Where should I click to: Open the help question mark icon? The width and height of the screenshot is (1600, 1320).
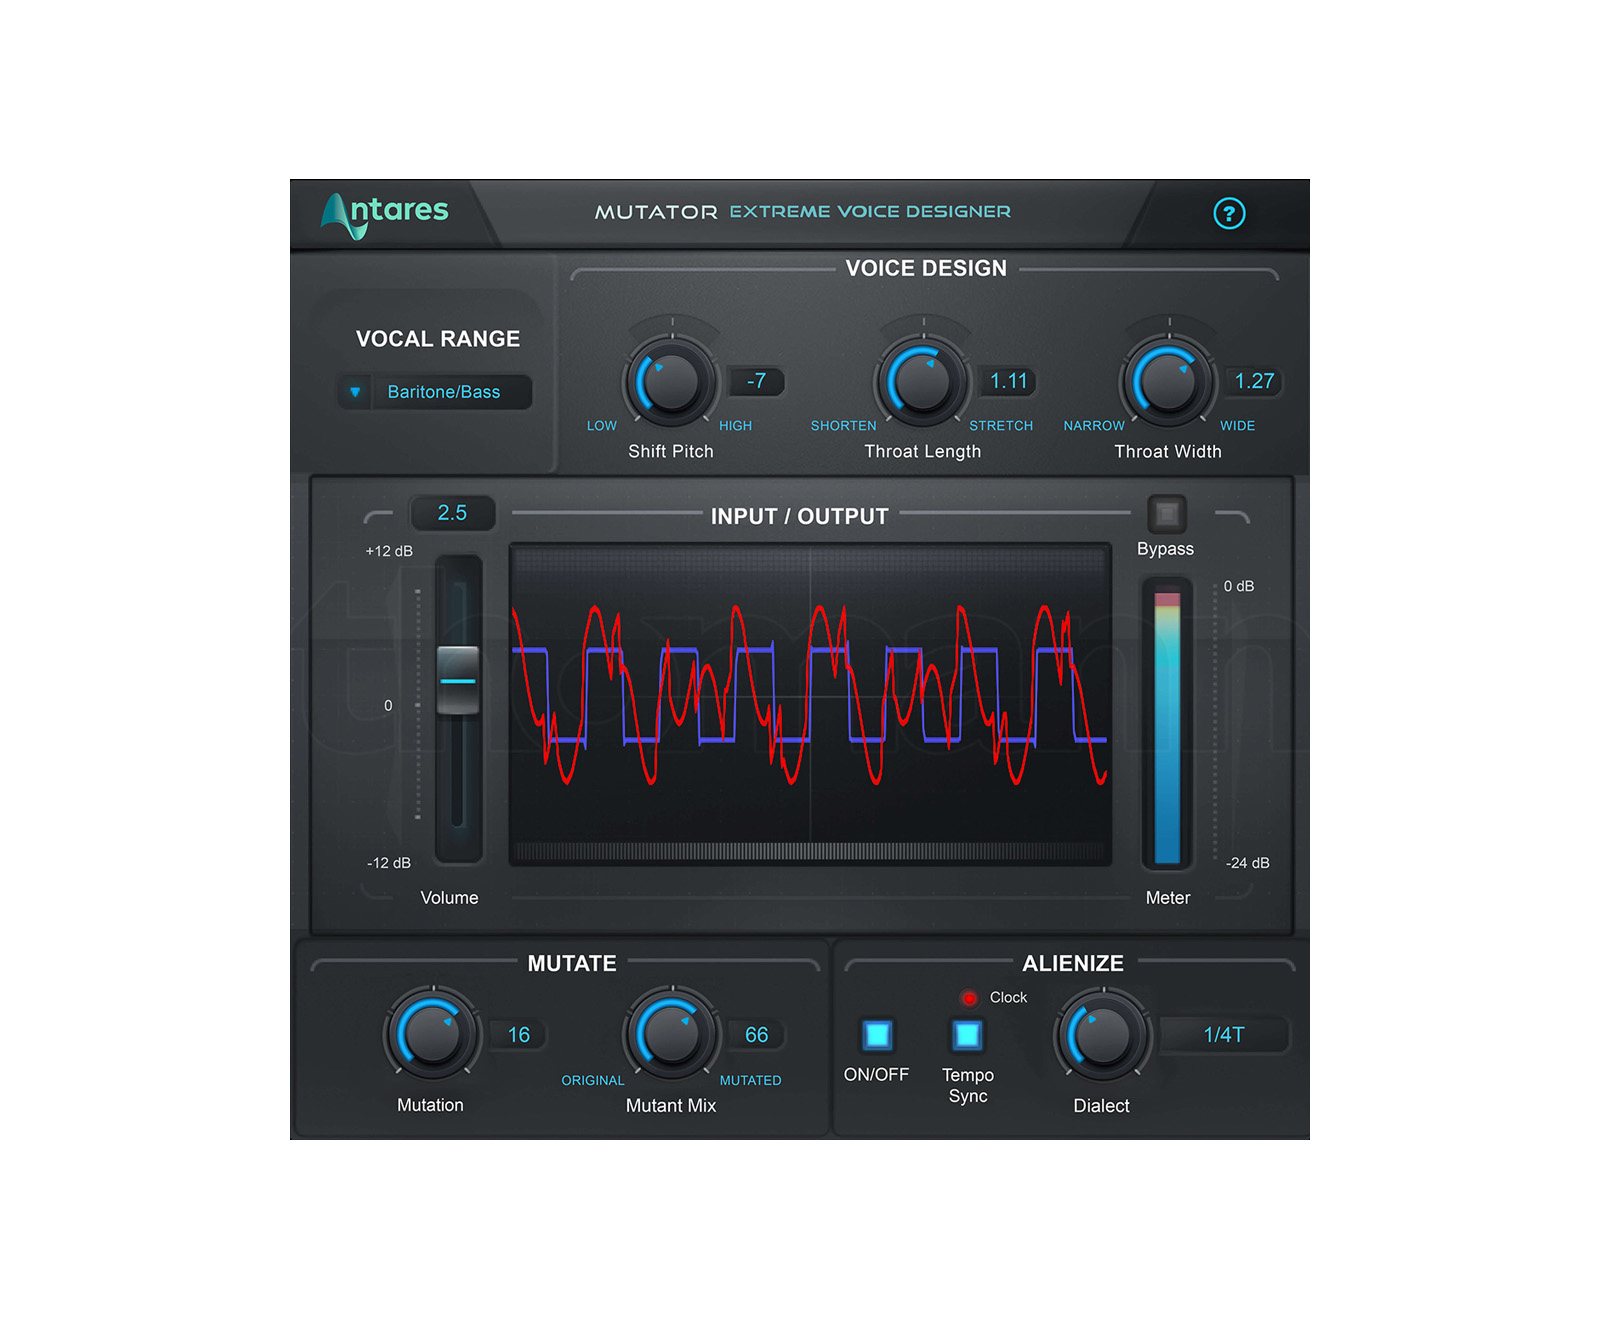(1229, 213)
